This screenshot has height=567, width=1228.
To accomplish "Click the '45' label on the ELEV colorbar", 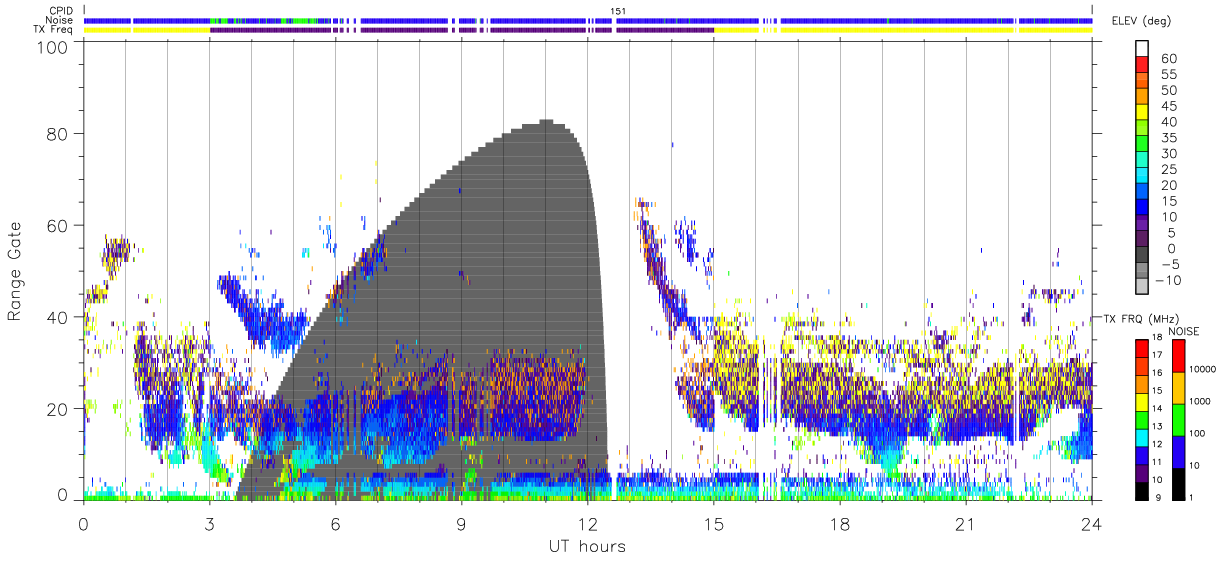I will click(1168, 106).
